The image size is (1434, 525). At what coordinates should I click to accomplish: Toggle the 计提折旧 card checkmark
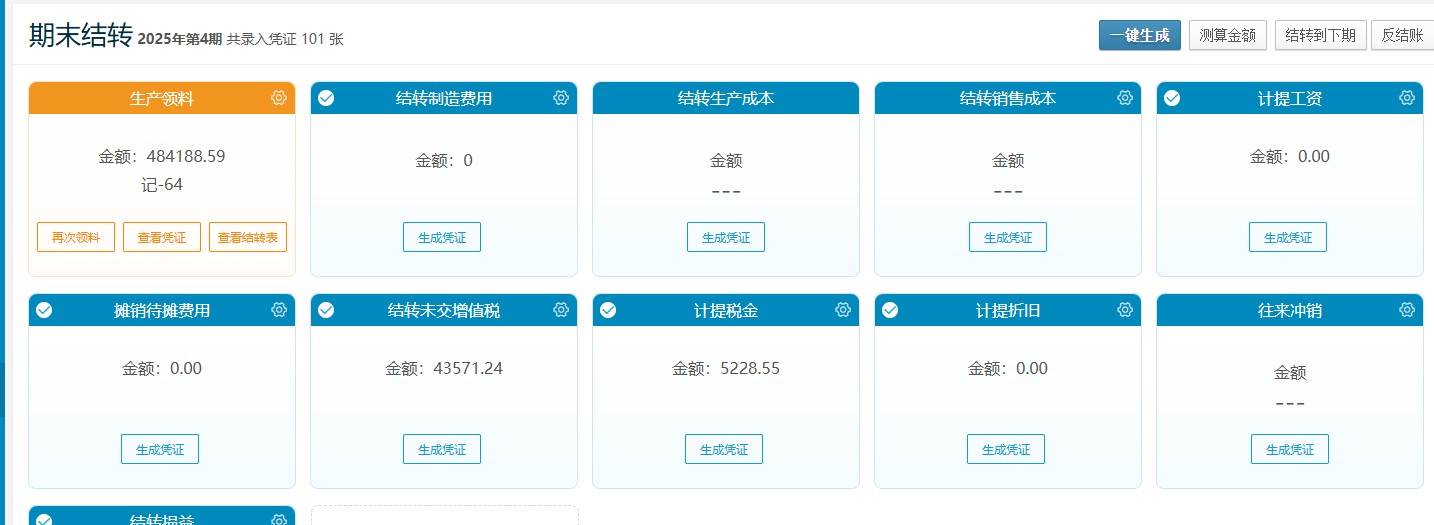890,310
